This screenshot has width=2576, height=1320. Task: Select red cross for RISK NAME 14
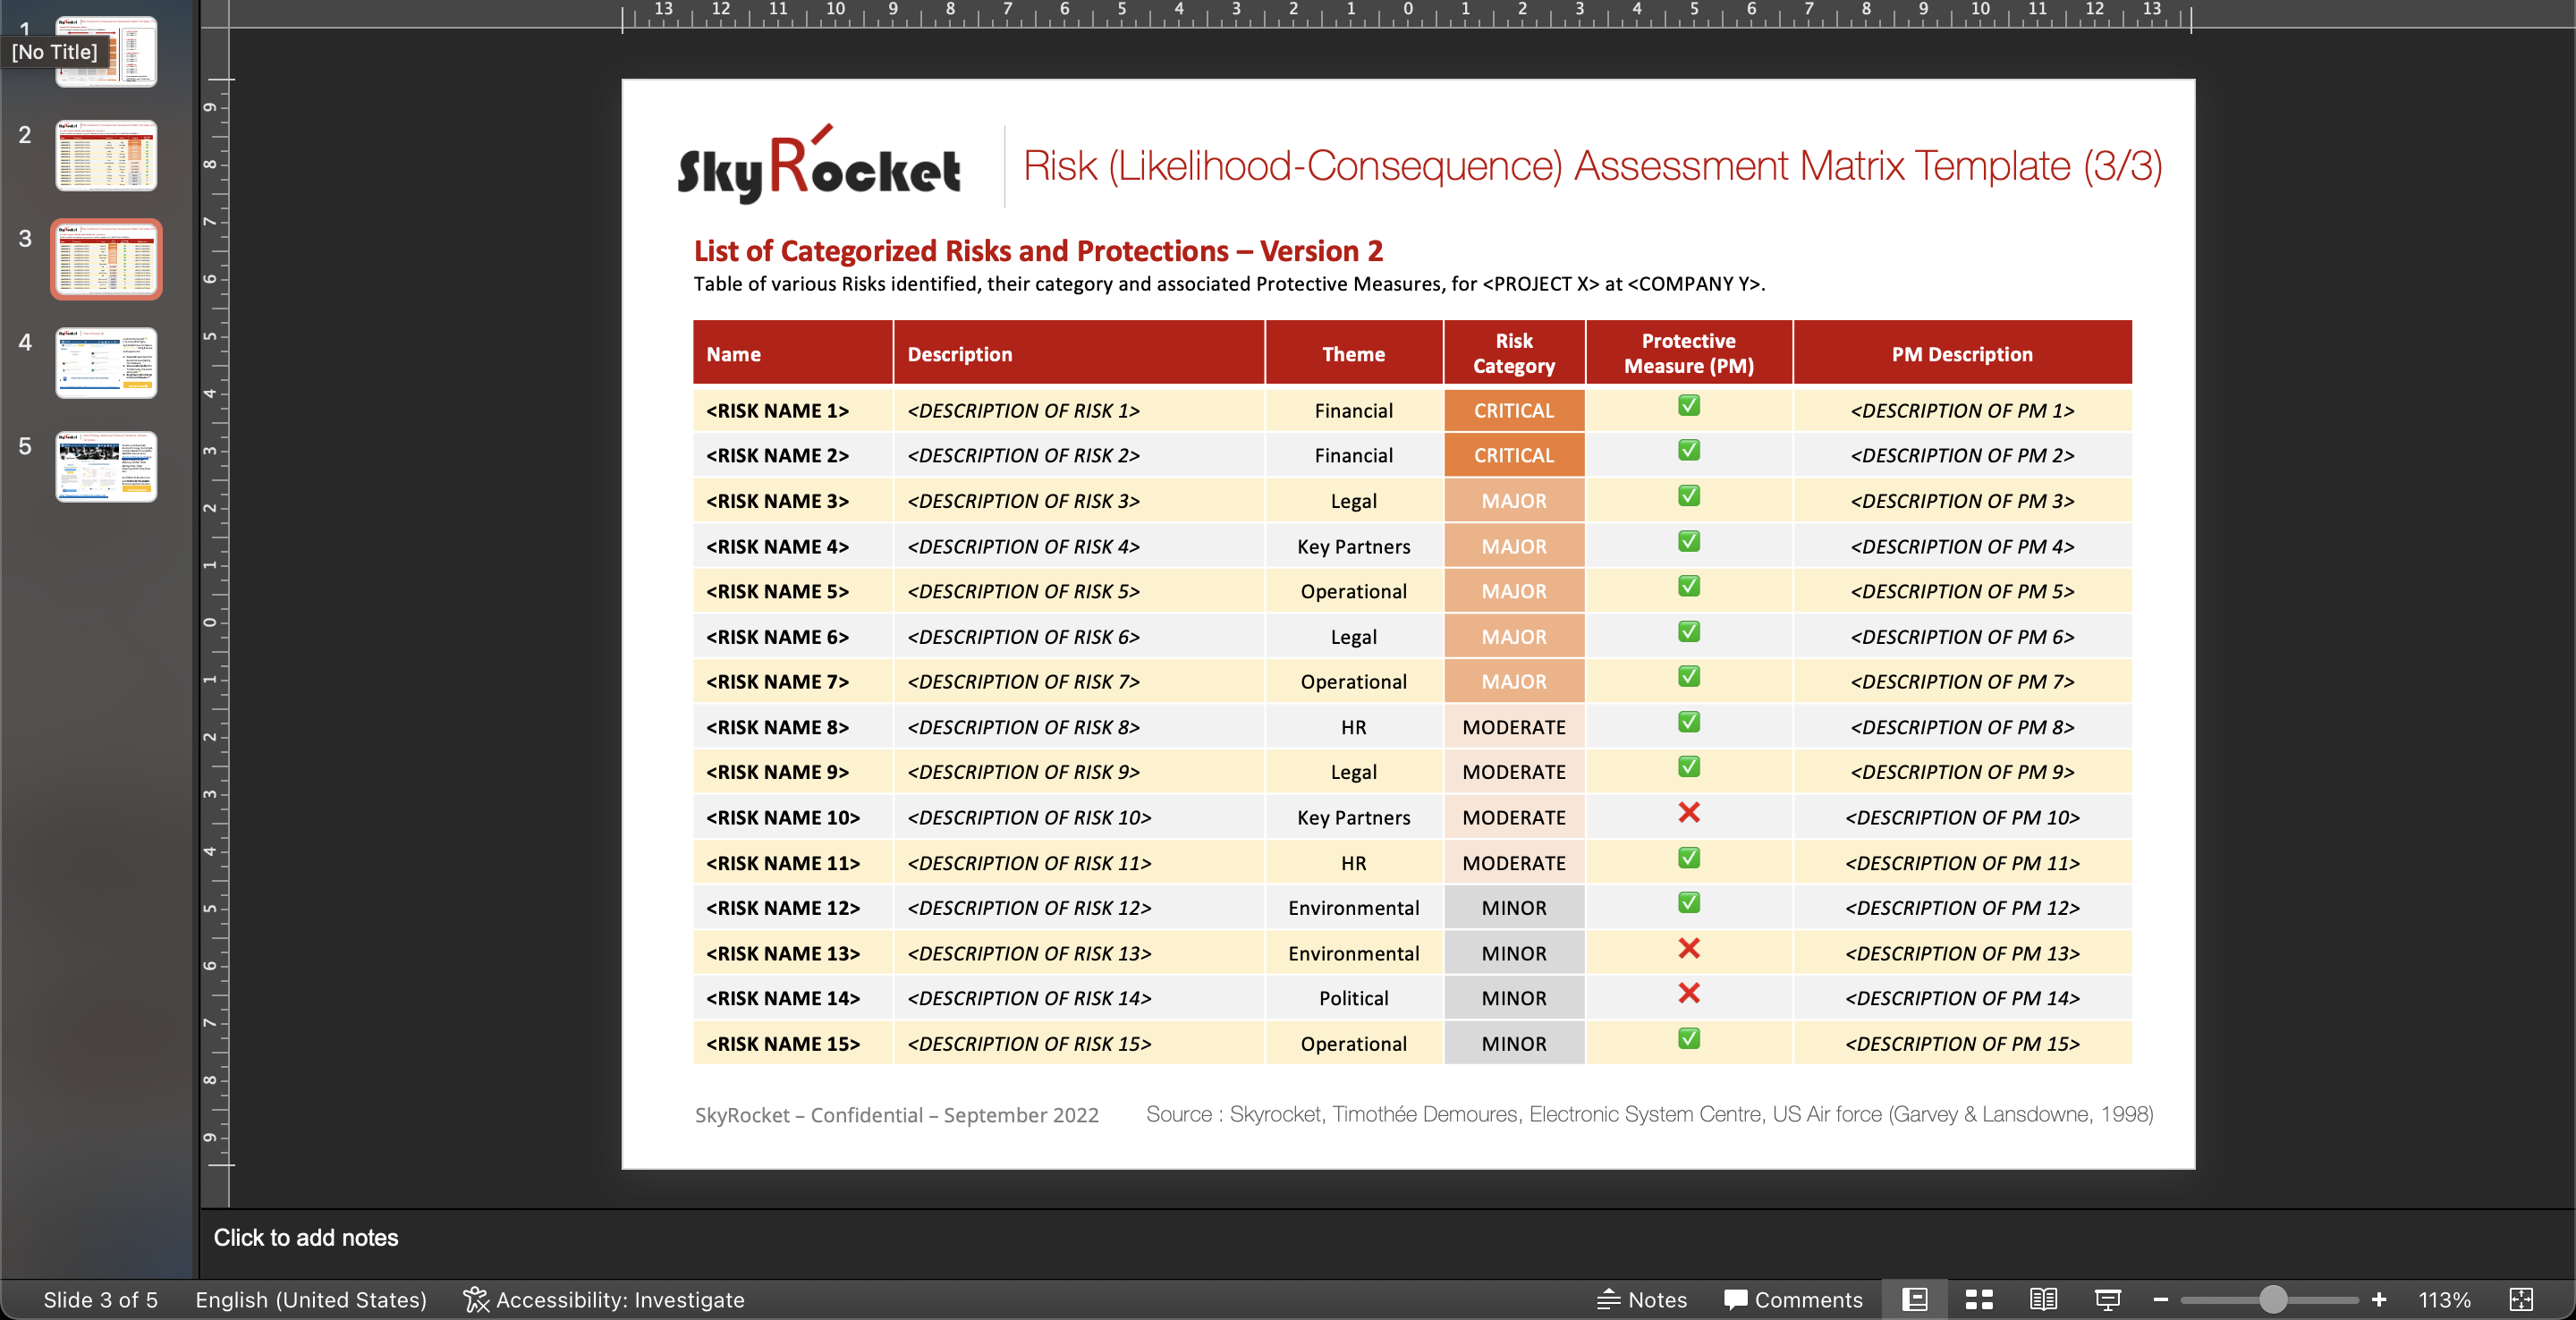click(x=1689, y=993)
